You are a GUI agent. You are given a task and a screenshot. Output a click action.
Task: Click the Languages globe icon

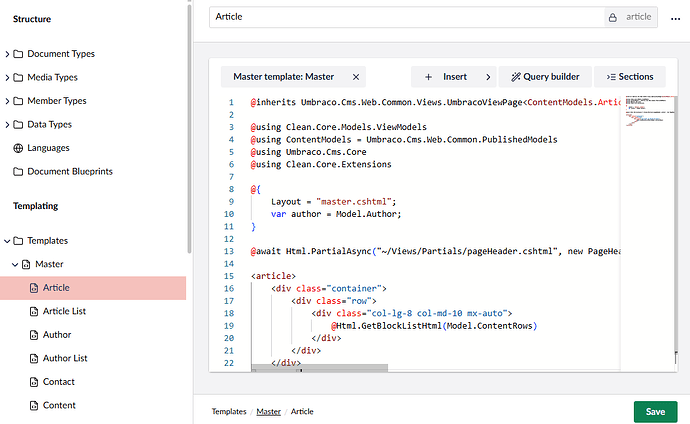(19, 148)
